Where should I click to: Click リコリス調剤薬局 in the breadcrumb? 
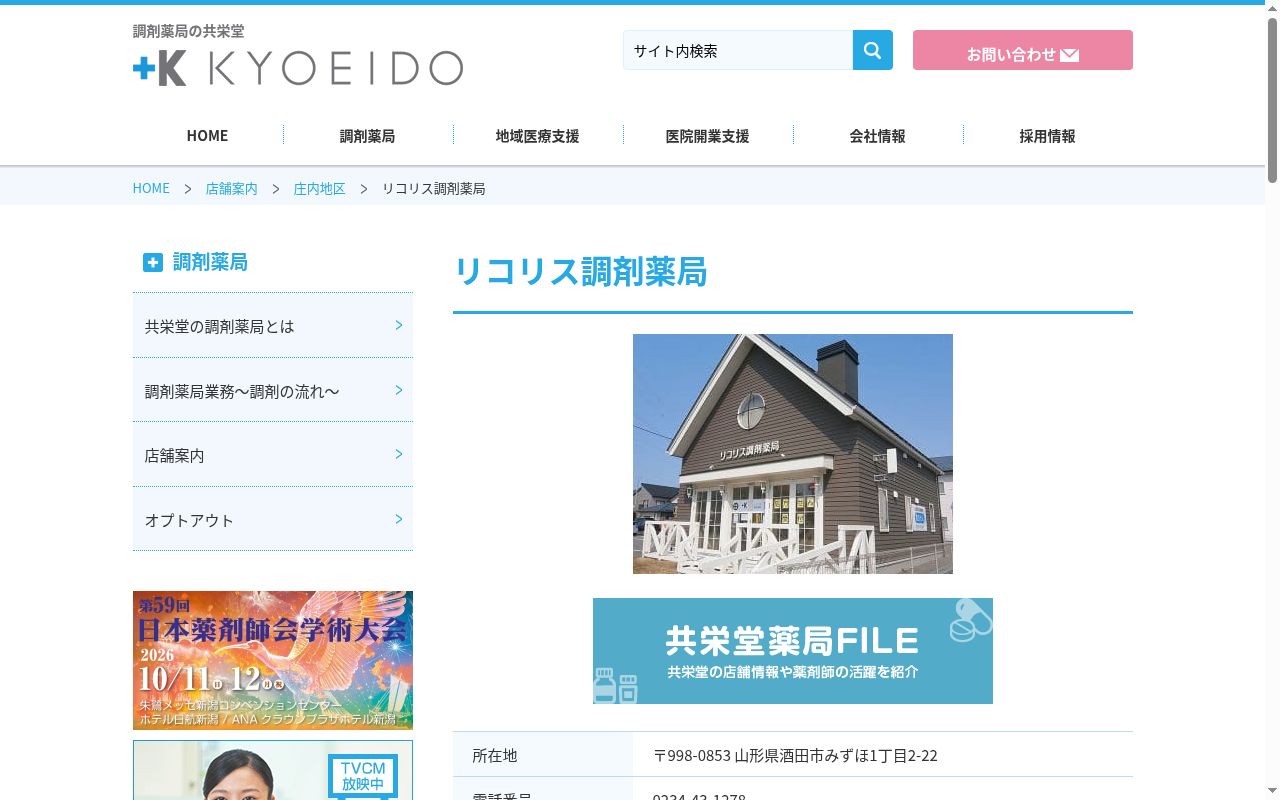point(434,188)
